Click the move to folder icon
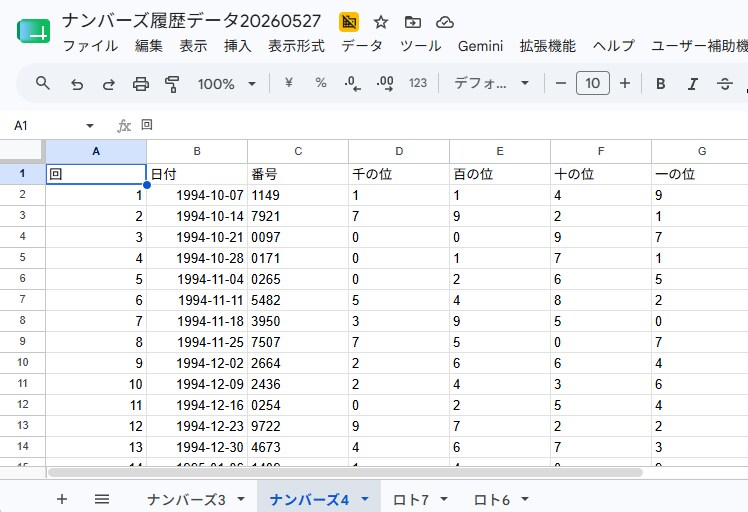This screenshot has height=512, width=748. pyautogui.click(x=413, y=22)
